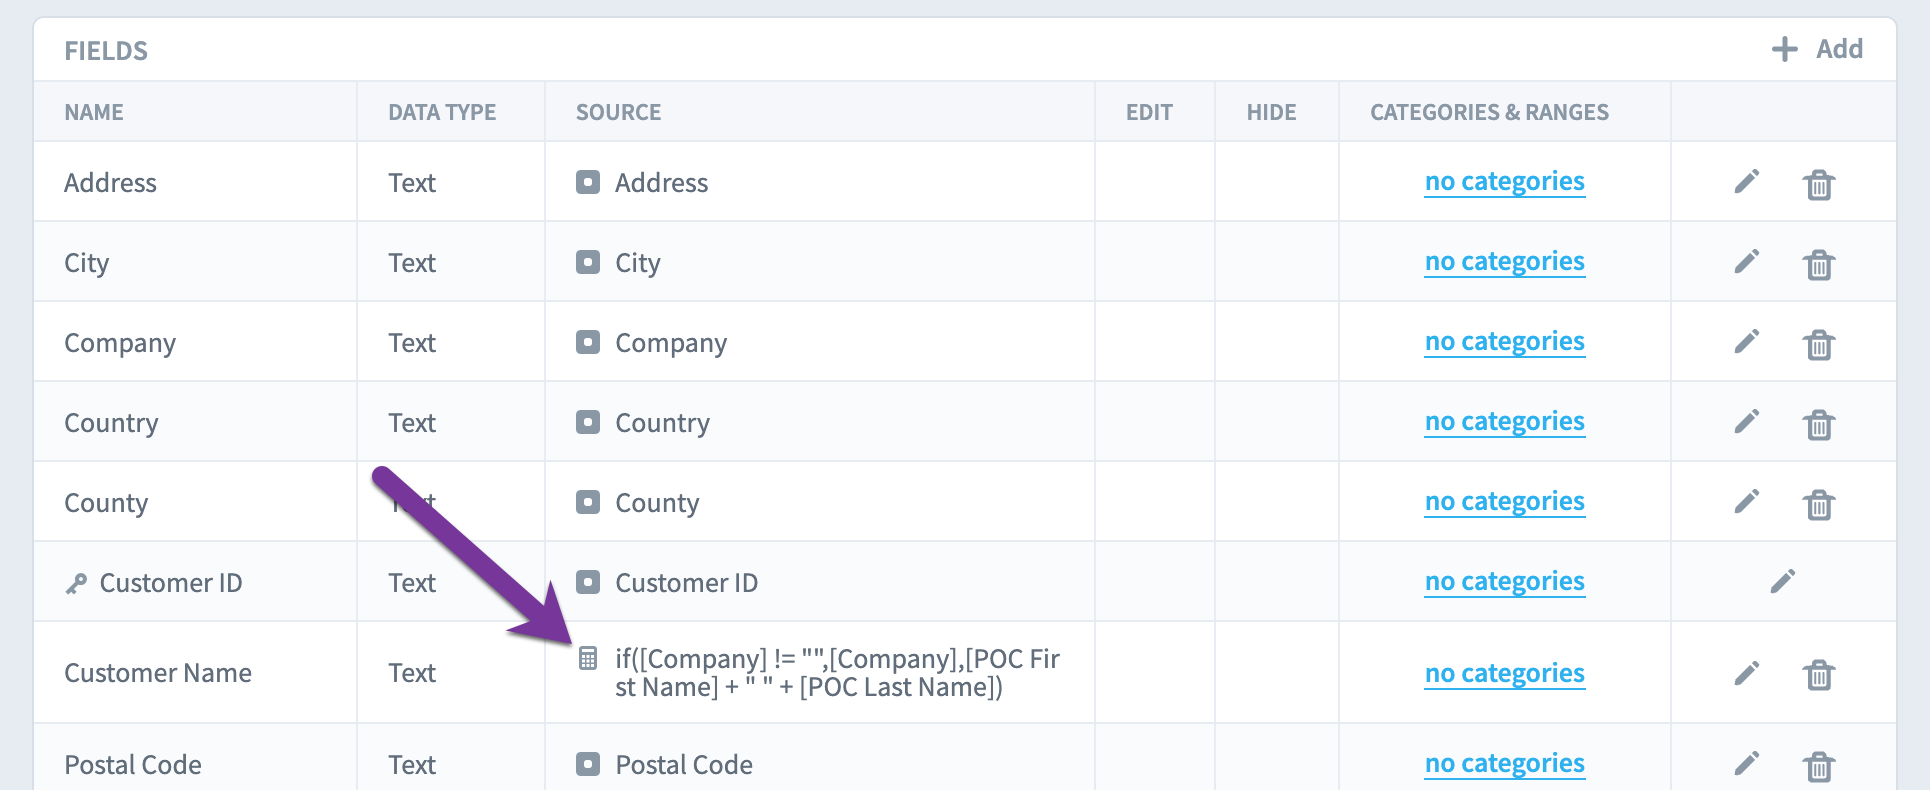Click the NAME column header
This screenshot has width=1930, height=790.
click(94, 112)
